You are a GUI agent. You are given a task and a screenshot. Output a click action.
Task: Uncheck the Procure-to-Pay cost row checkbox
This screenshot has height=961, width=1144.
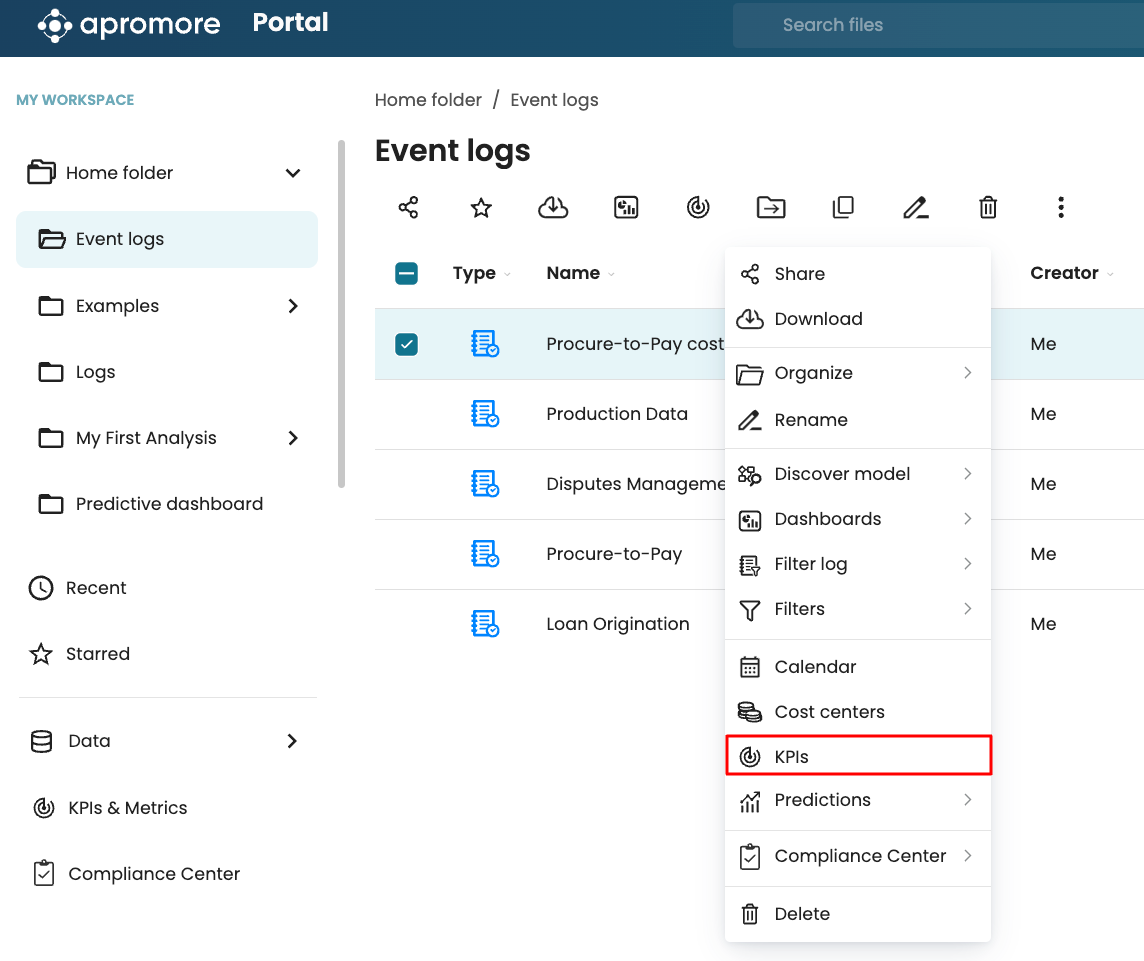(406, 344)
